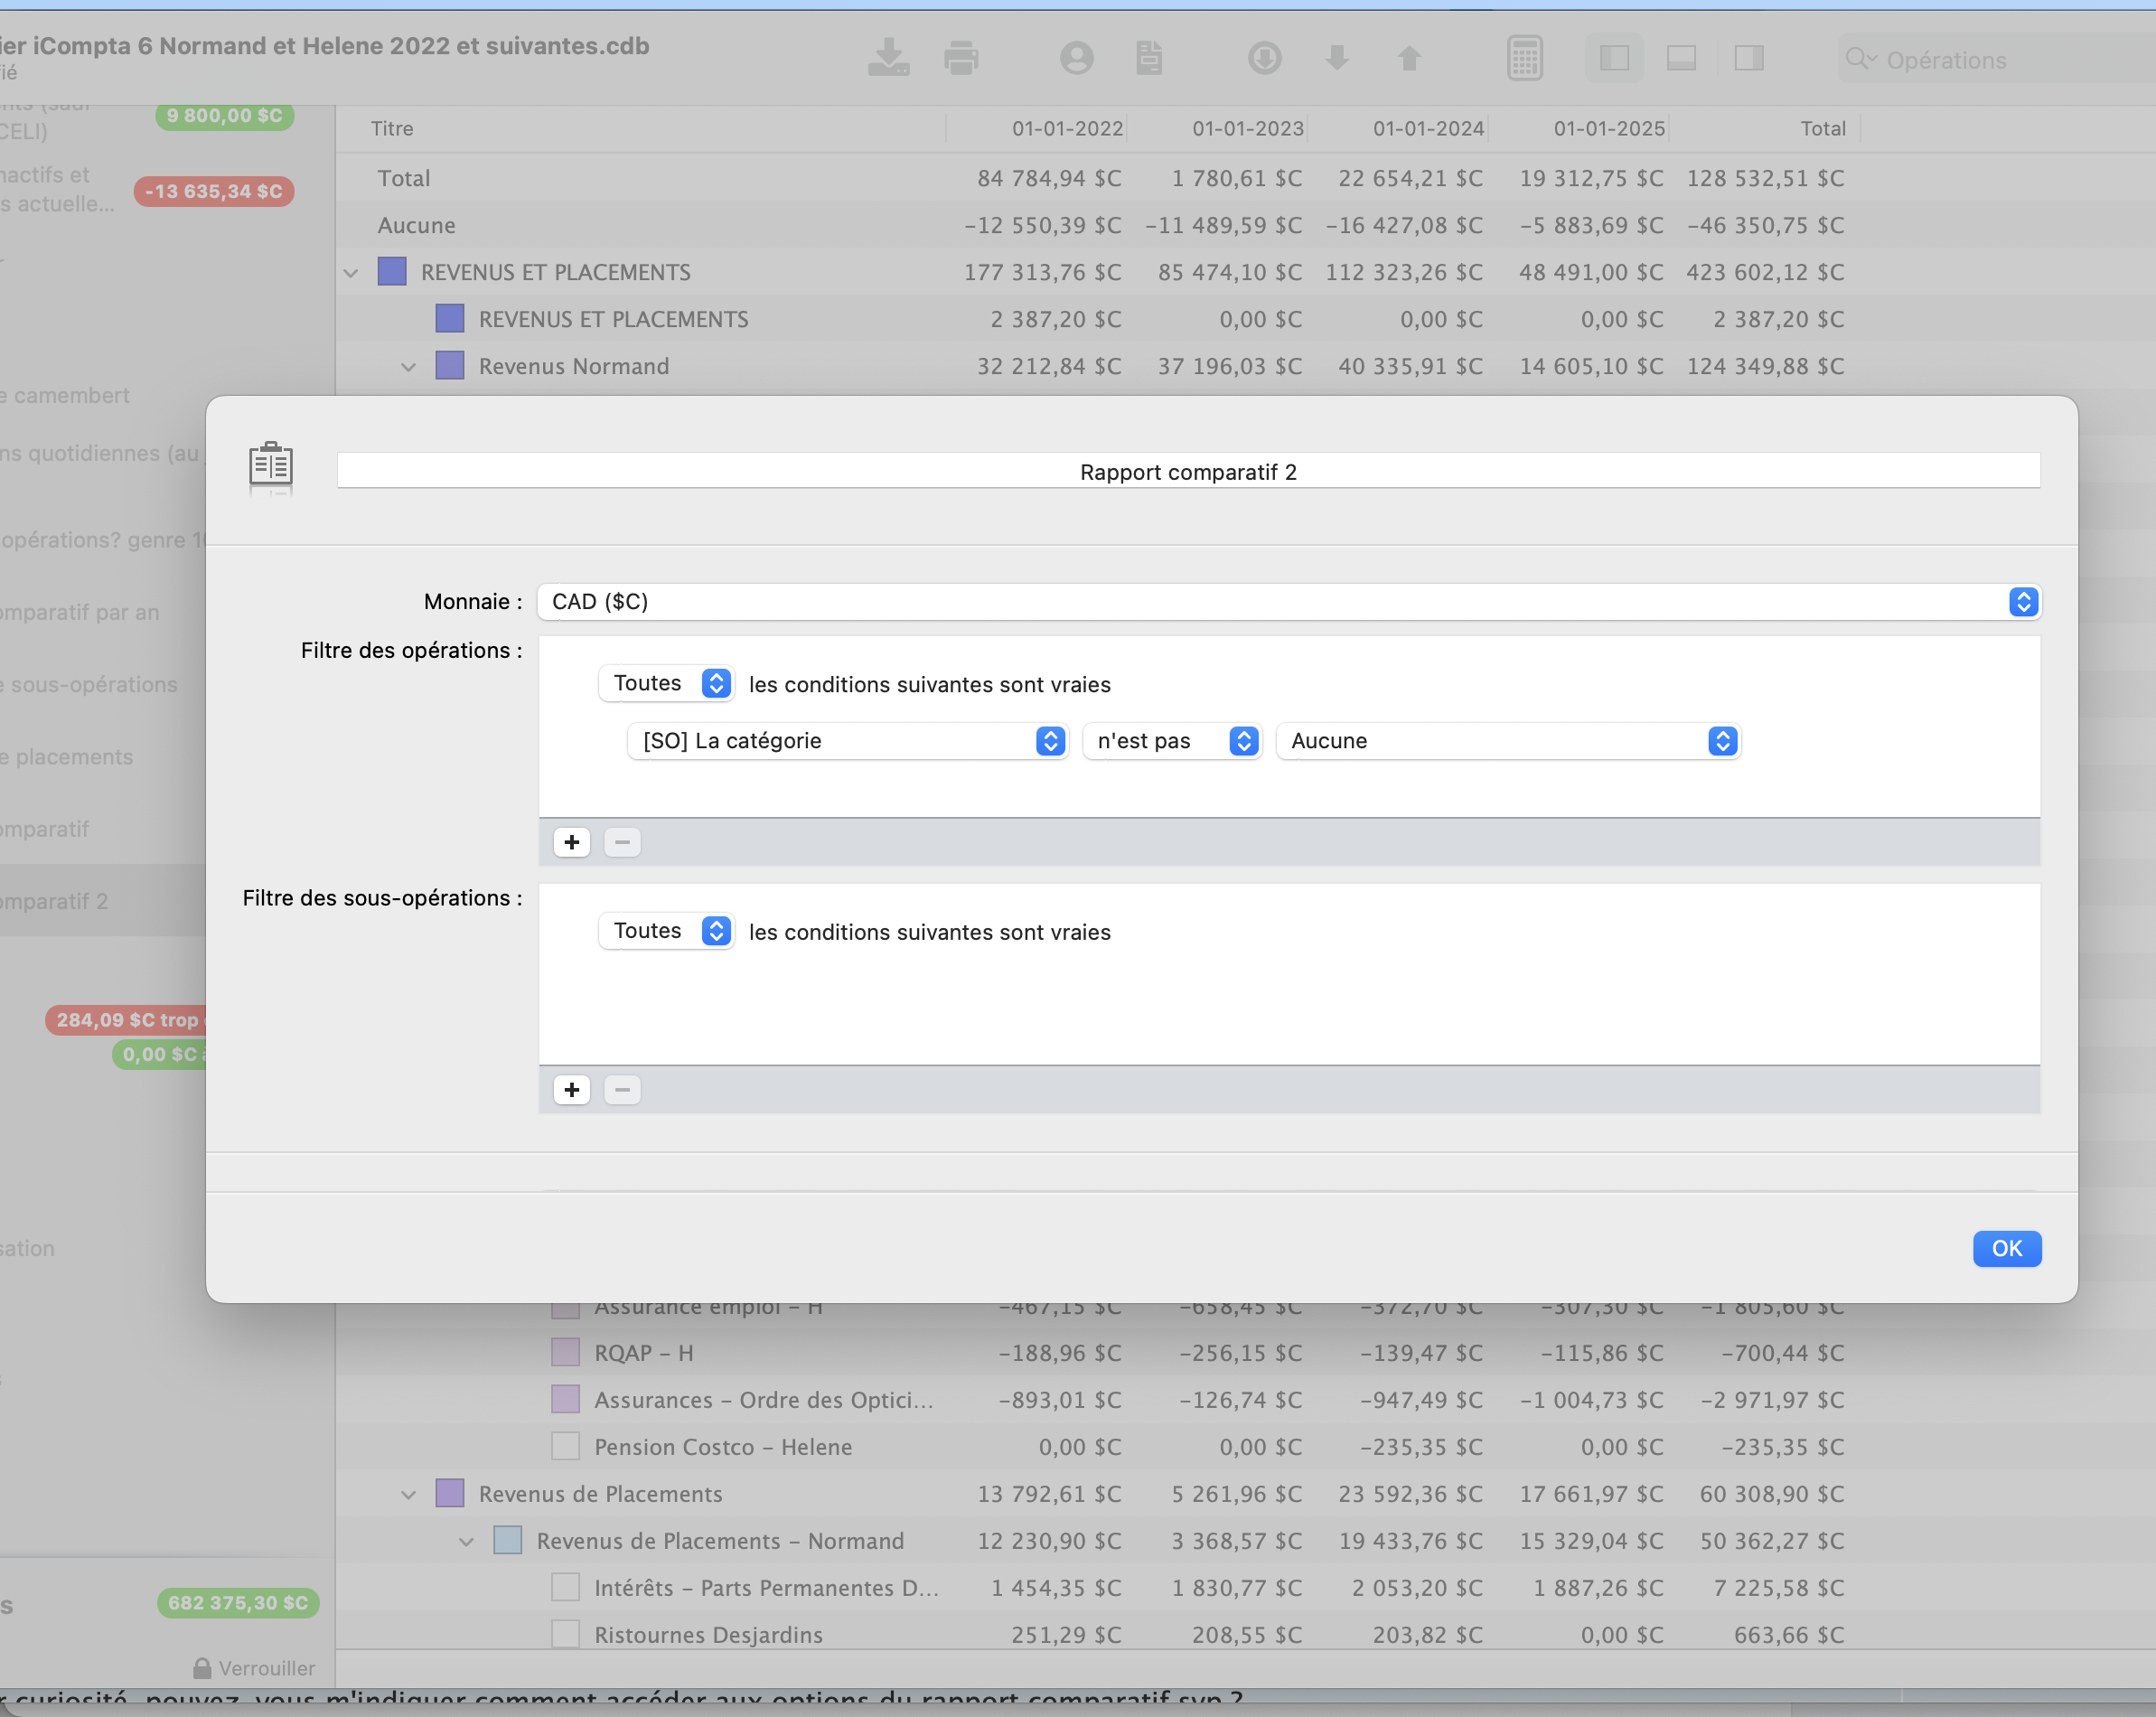
Task: Collapse the Revenus de Placements row
Action: [x=408, y=1494]
